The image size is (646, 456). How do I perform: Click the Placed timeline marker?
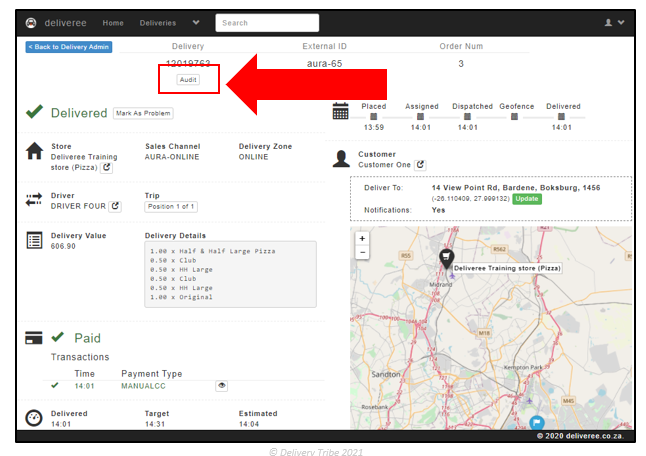coord(374,117)
